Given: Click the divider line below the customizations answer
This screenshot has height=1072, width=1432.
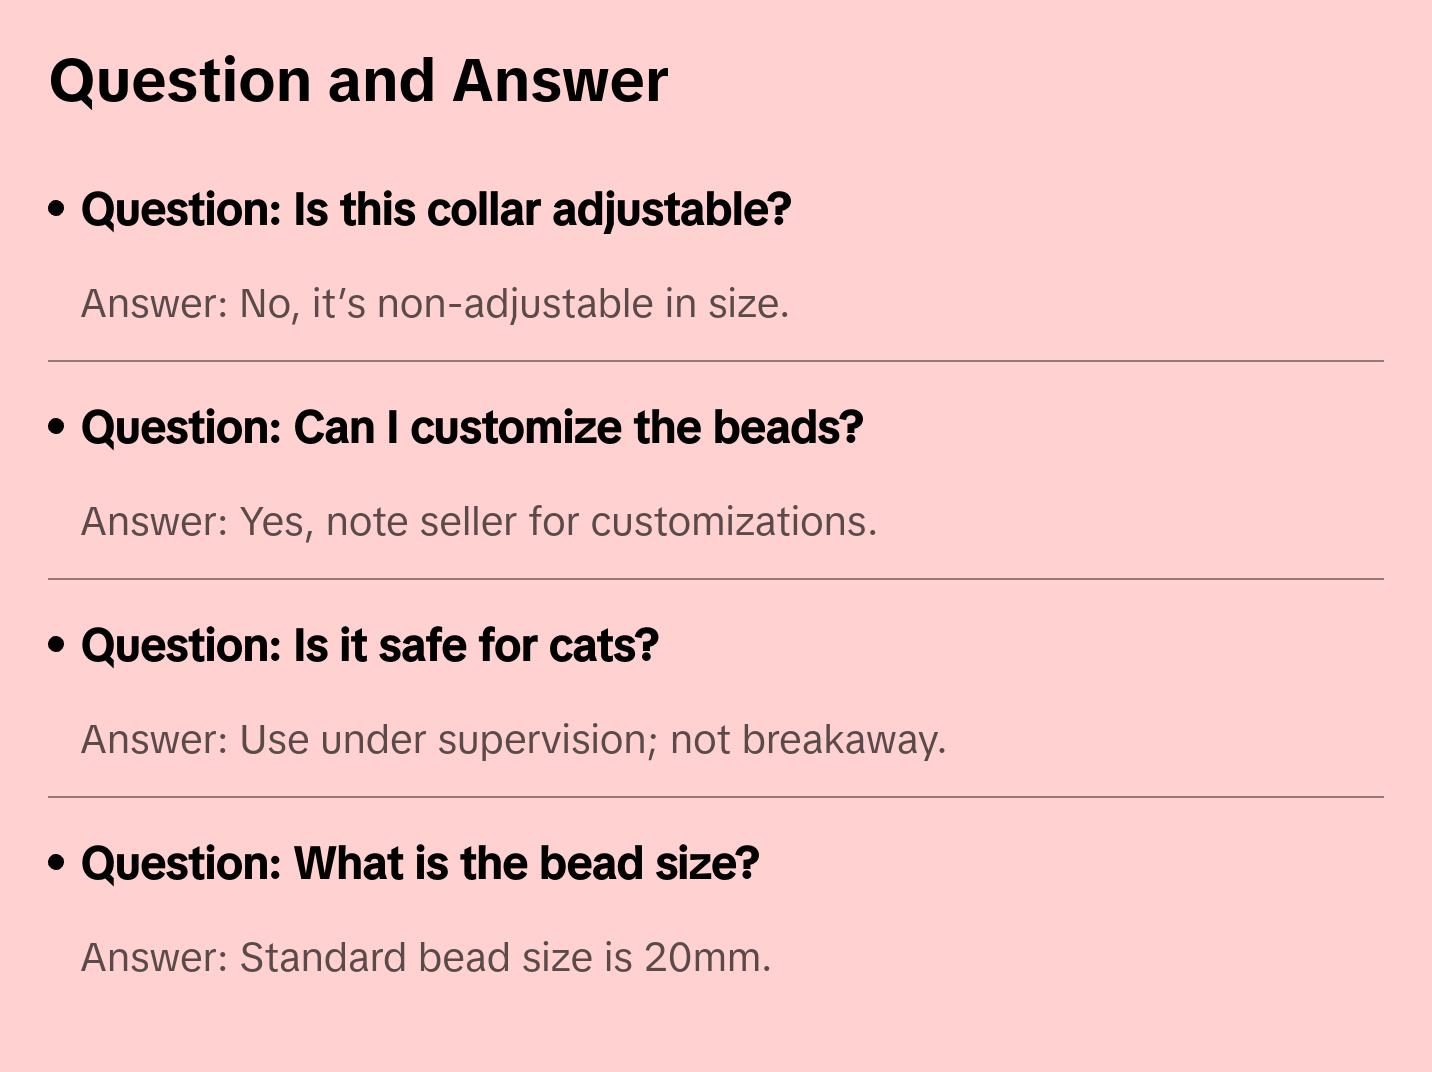Looking at the screenshot, I should coord(716,579).
